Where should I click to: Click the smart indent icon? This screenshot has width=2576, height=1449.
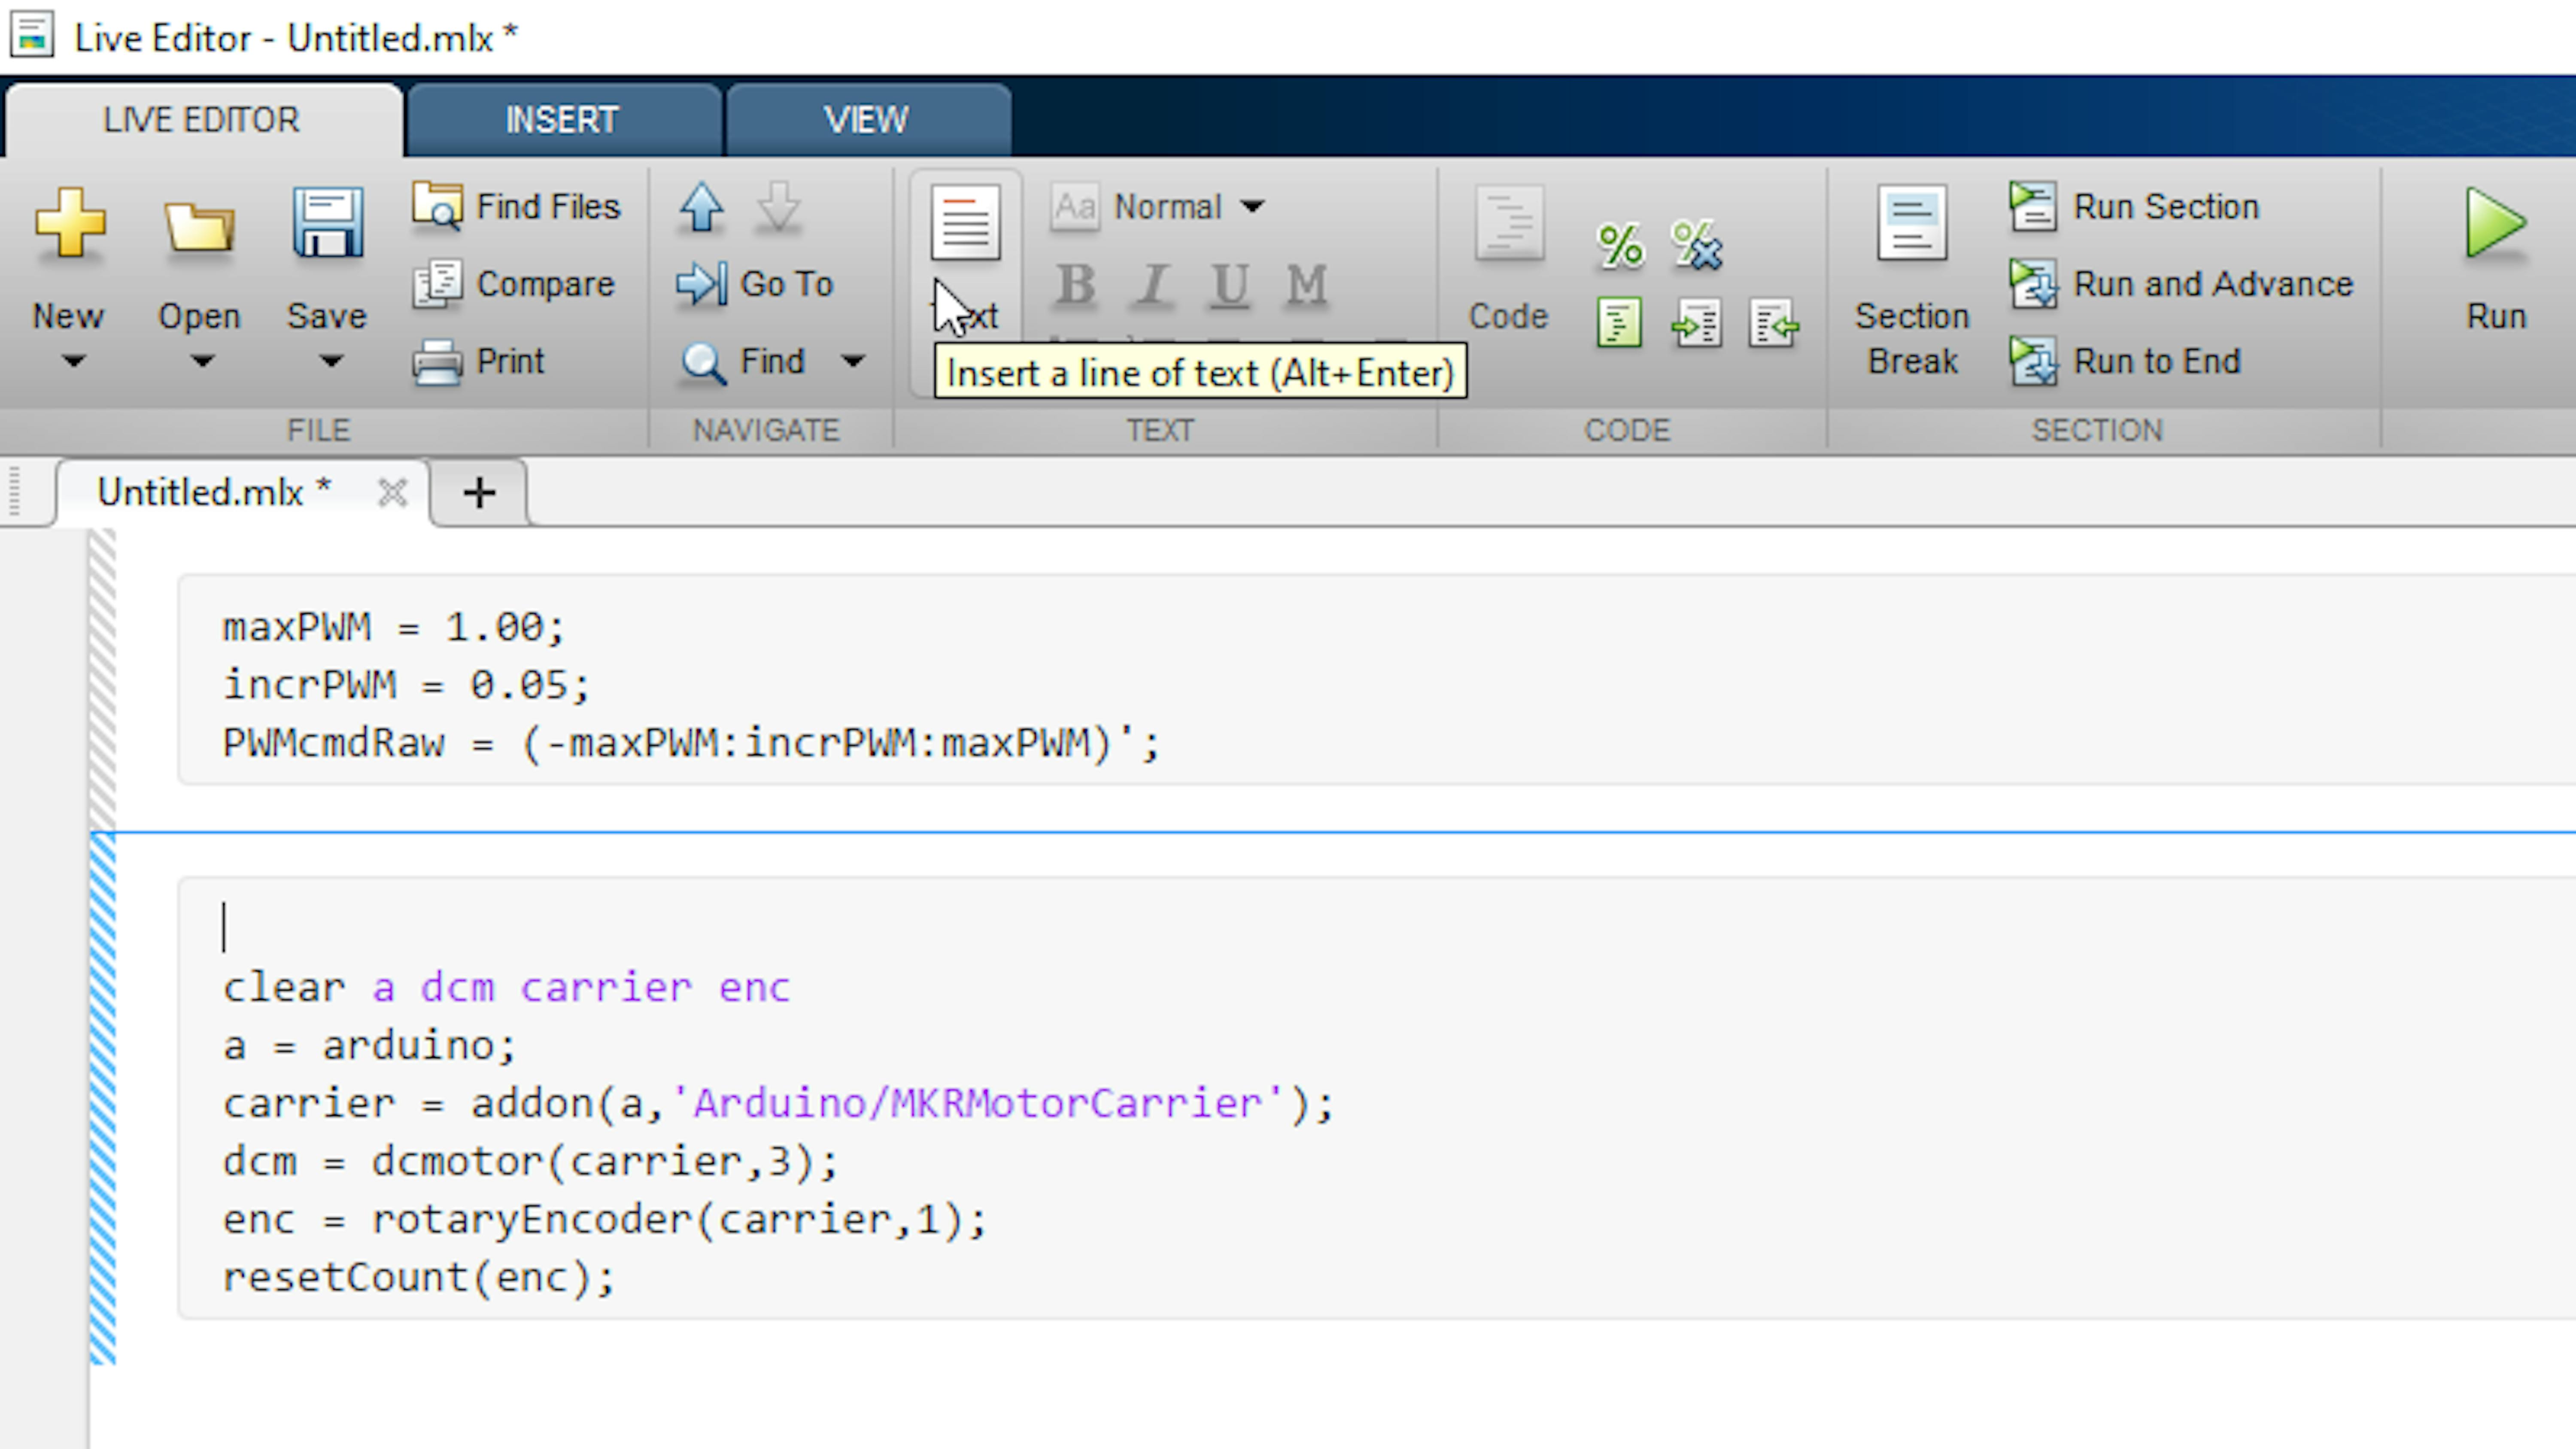click(x=1620, y=323)
